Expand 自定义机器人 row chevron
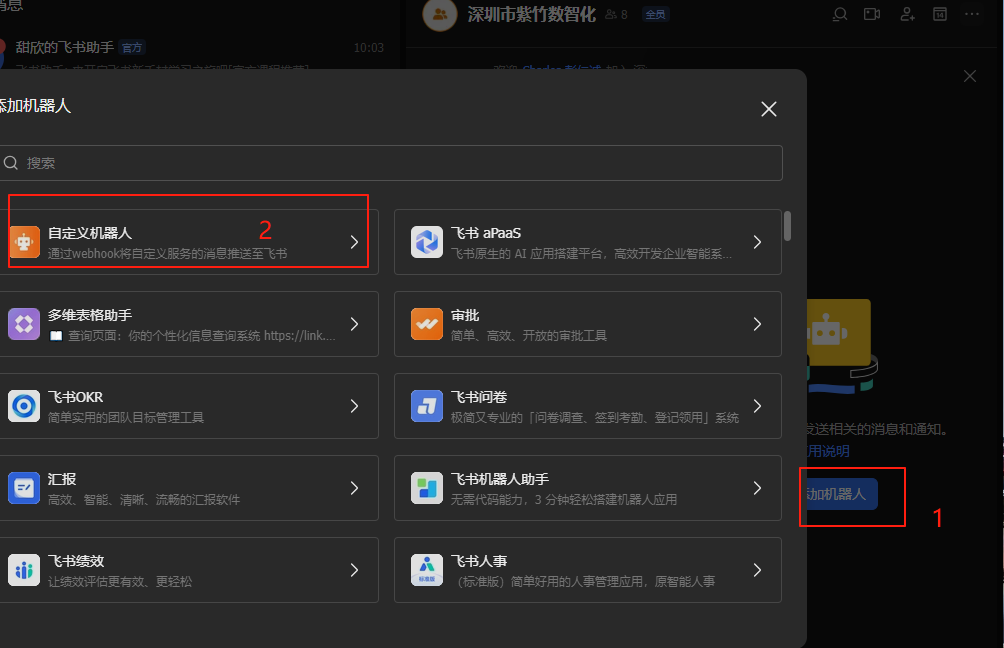Screen dimensions: 1004x648 [354, 242]
